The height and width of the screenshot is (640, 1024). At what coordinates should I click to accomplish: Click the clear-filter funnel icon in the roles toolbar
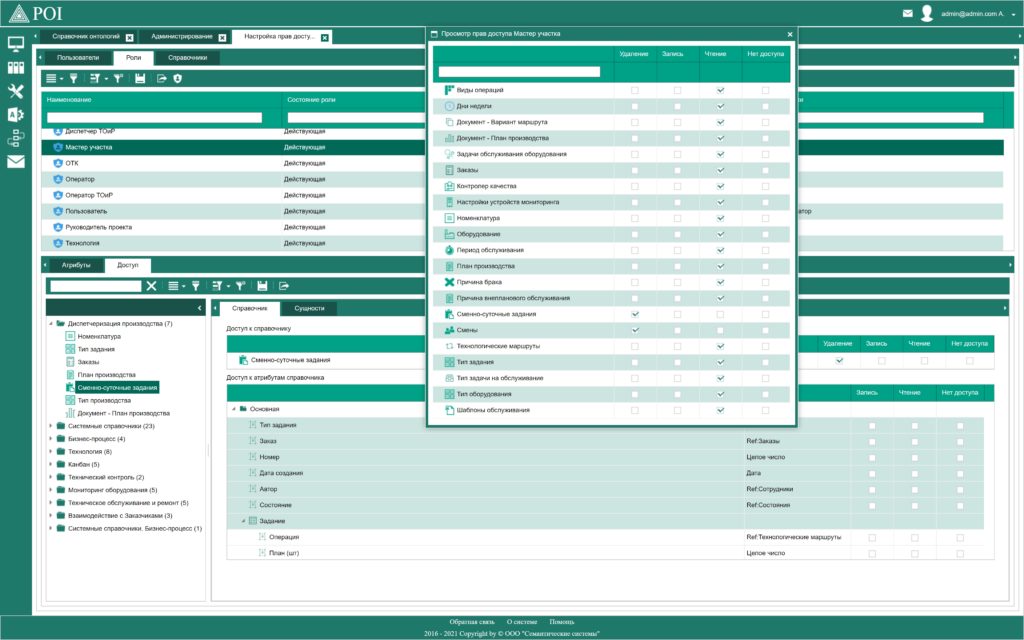pos(118,78)
